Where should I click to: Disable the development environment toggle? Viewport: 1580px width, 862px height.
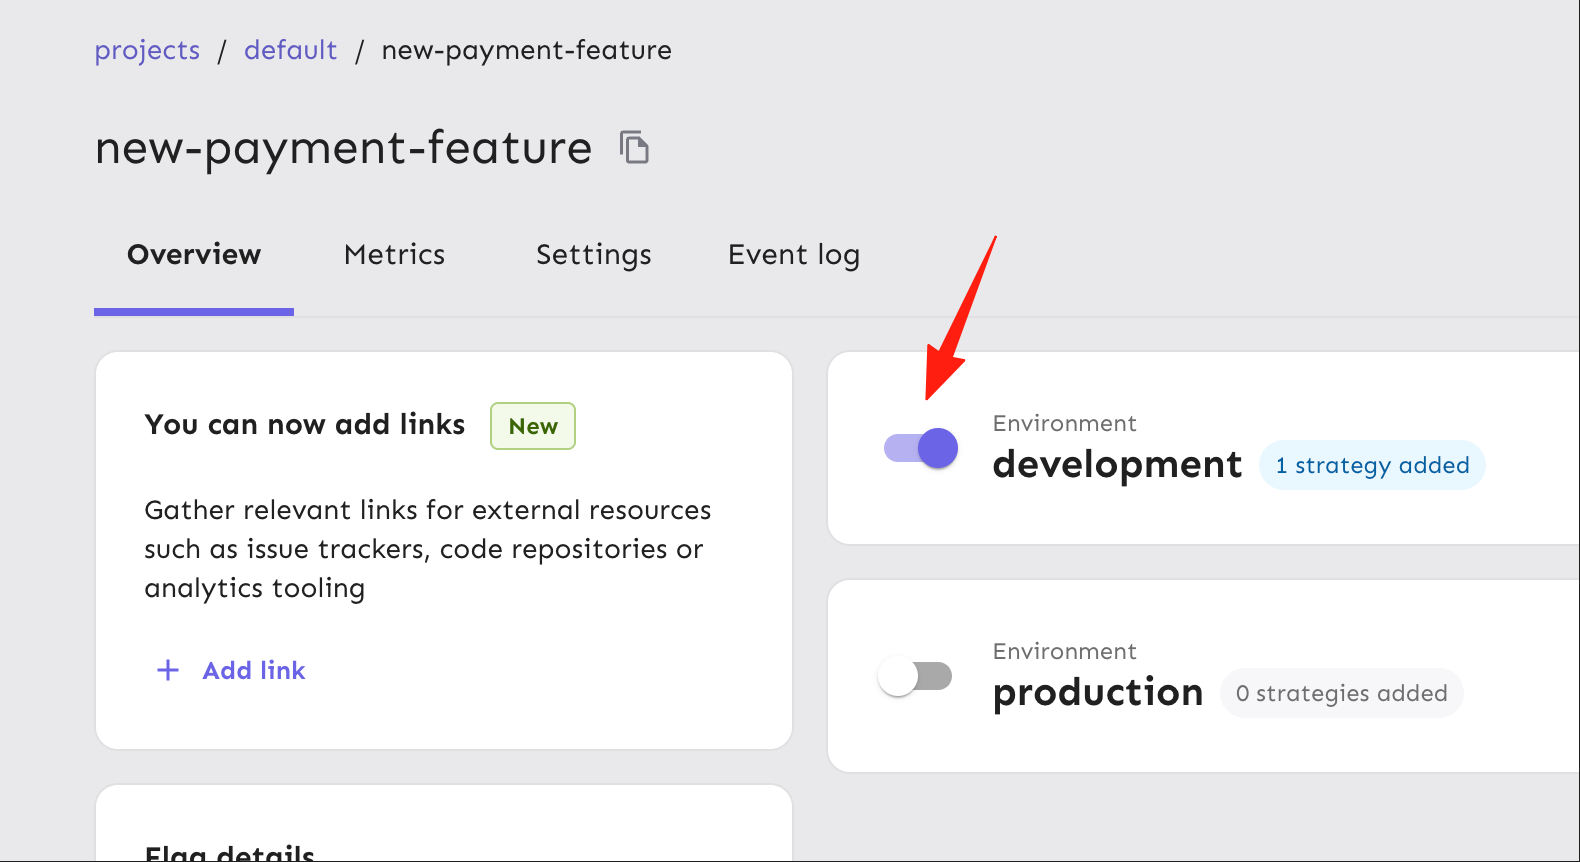pos(921,448)
